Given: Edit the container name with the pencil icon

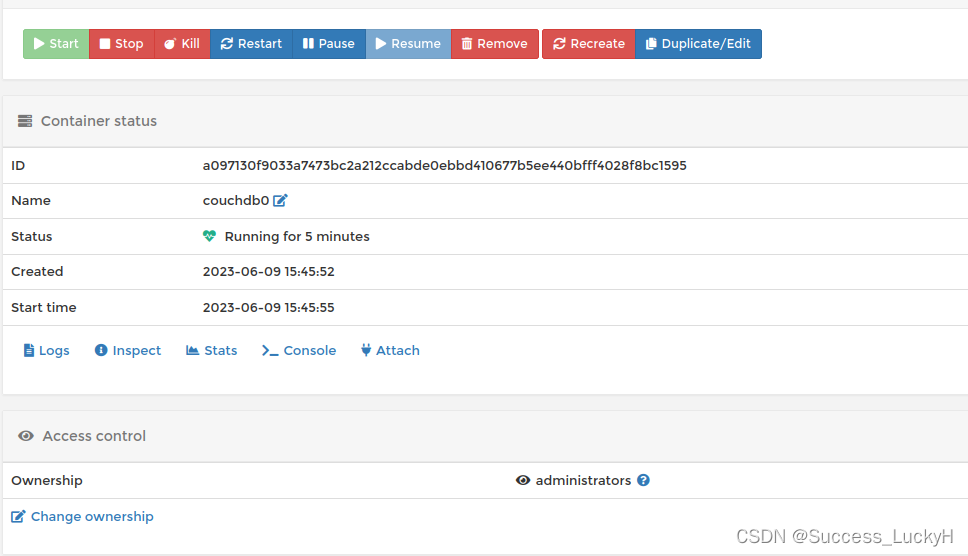Looking at the screenshot, I should [x=280, y=201].
